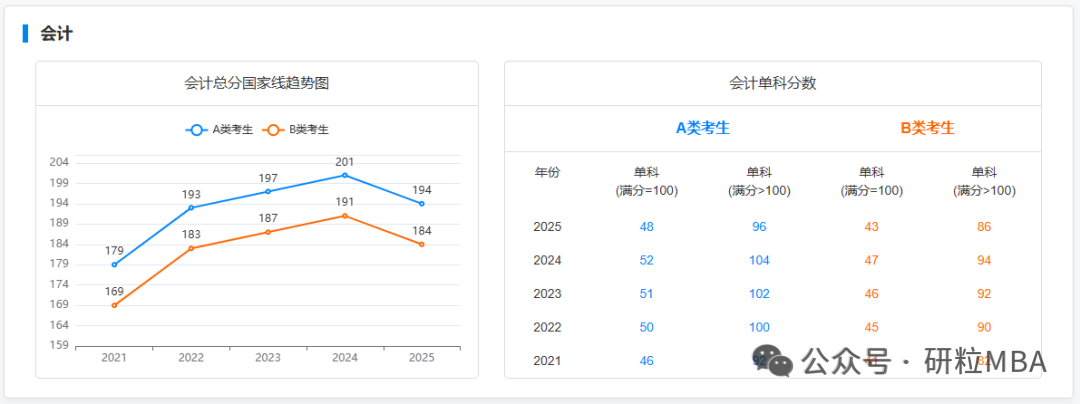Click the 2023 label on the chart x-axis
1080x404 pixels.
tap(268, 358)
